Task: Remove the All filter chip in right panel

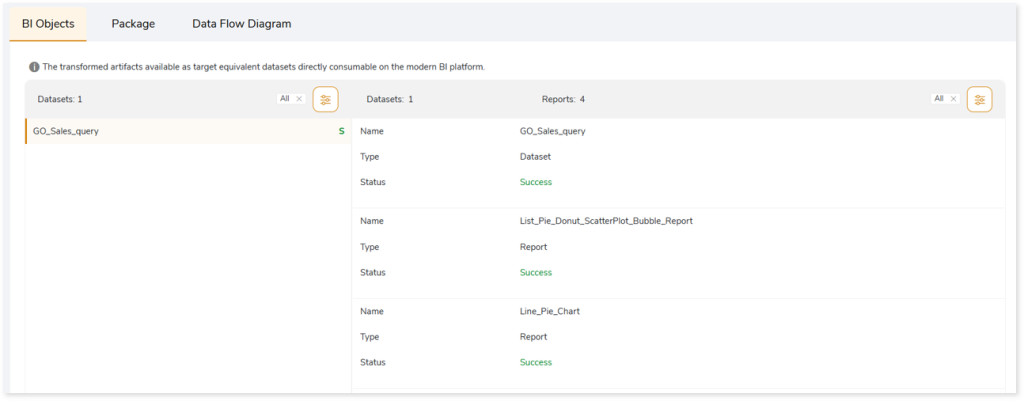Action: point(953,99)
